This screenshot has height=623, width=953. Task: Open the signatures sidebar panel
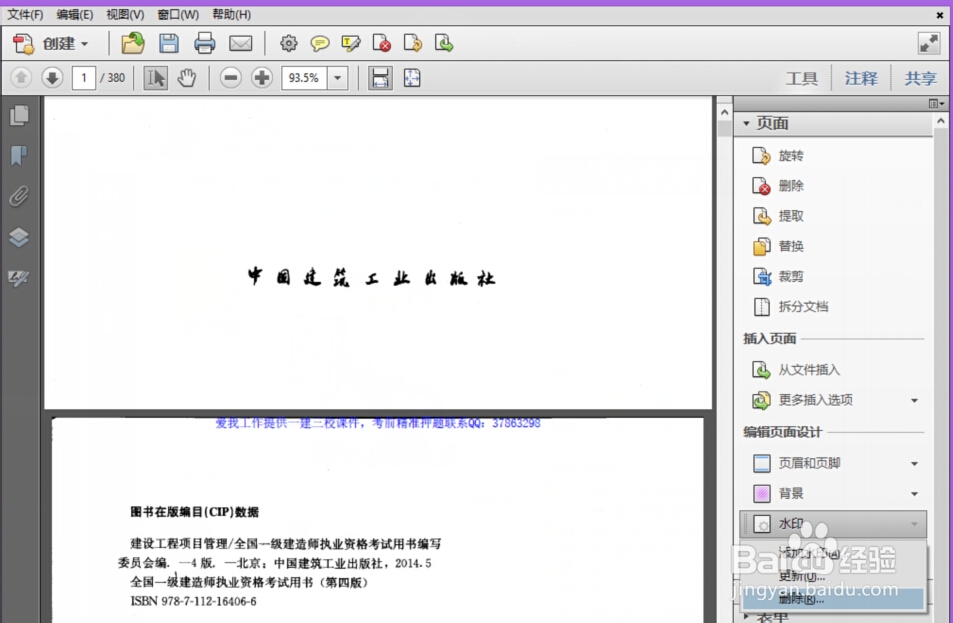[x=19, y=278]
